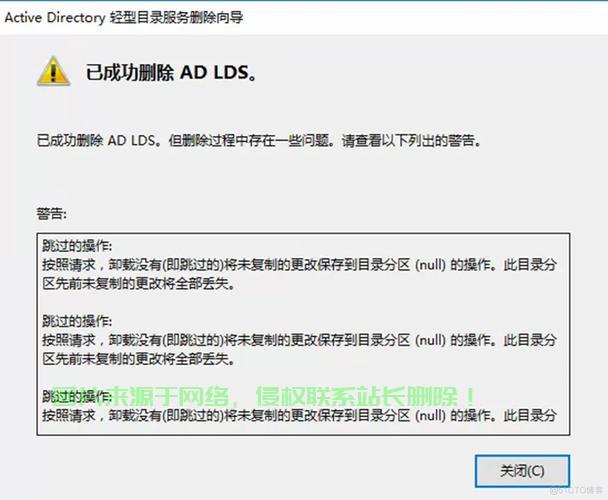Viewport: 608px width, 500px height.
Task: Click the 警告: label above the list
Action: pyautogui.click(x=52, y=213)
